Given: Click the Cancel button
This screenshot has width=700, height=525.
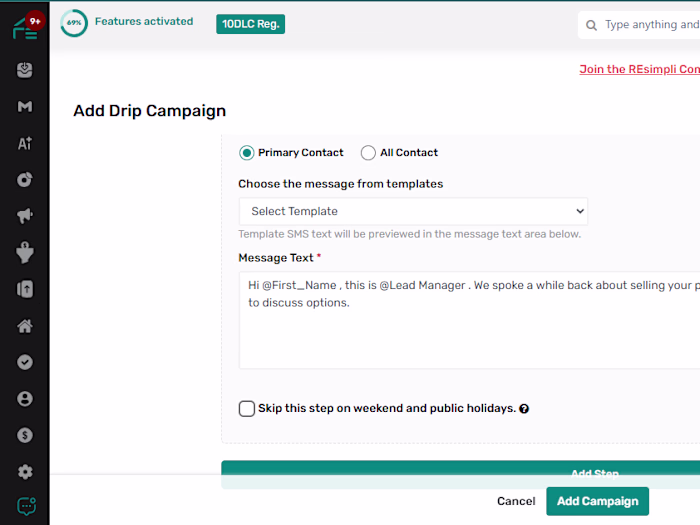Looking at the screenshot, I should point(516,501).
